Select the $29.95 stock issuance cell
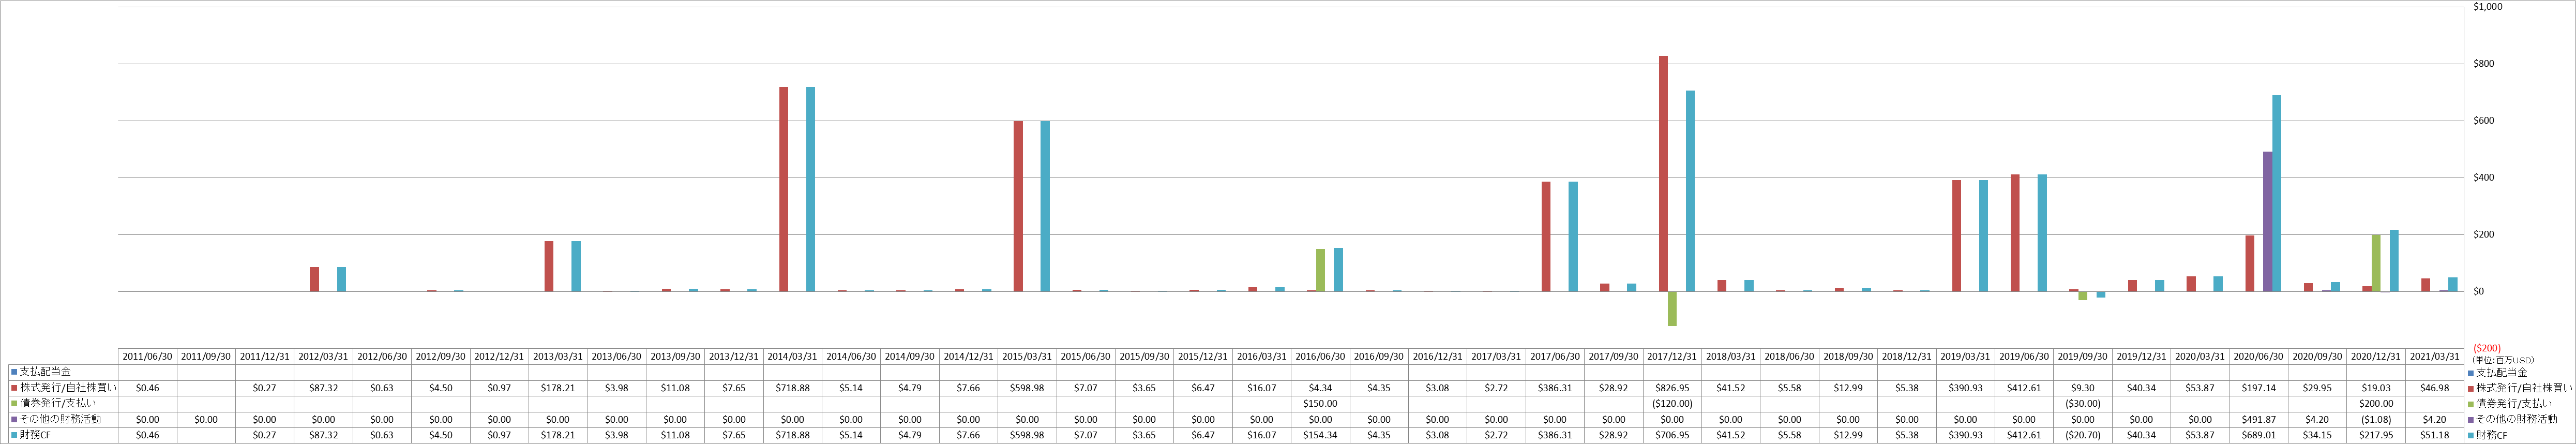Screen dimensions: 2576x444 [x=2318, y=388]
